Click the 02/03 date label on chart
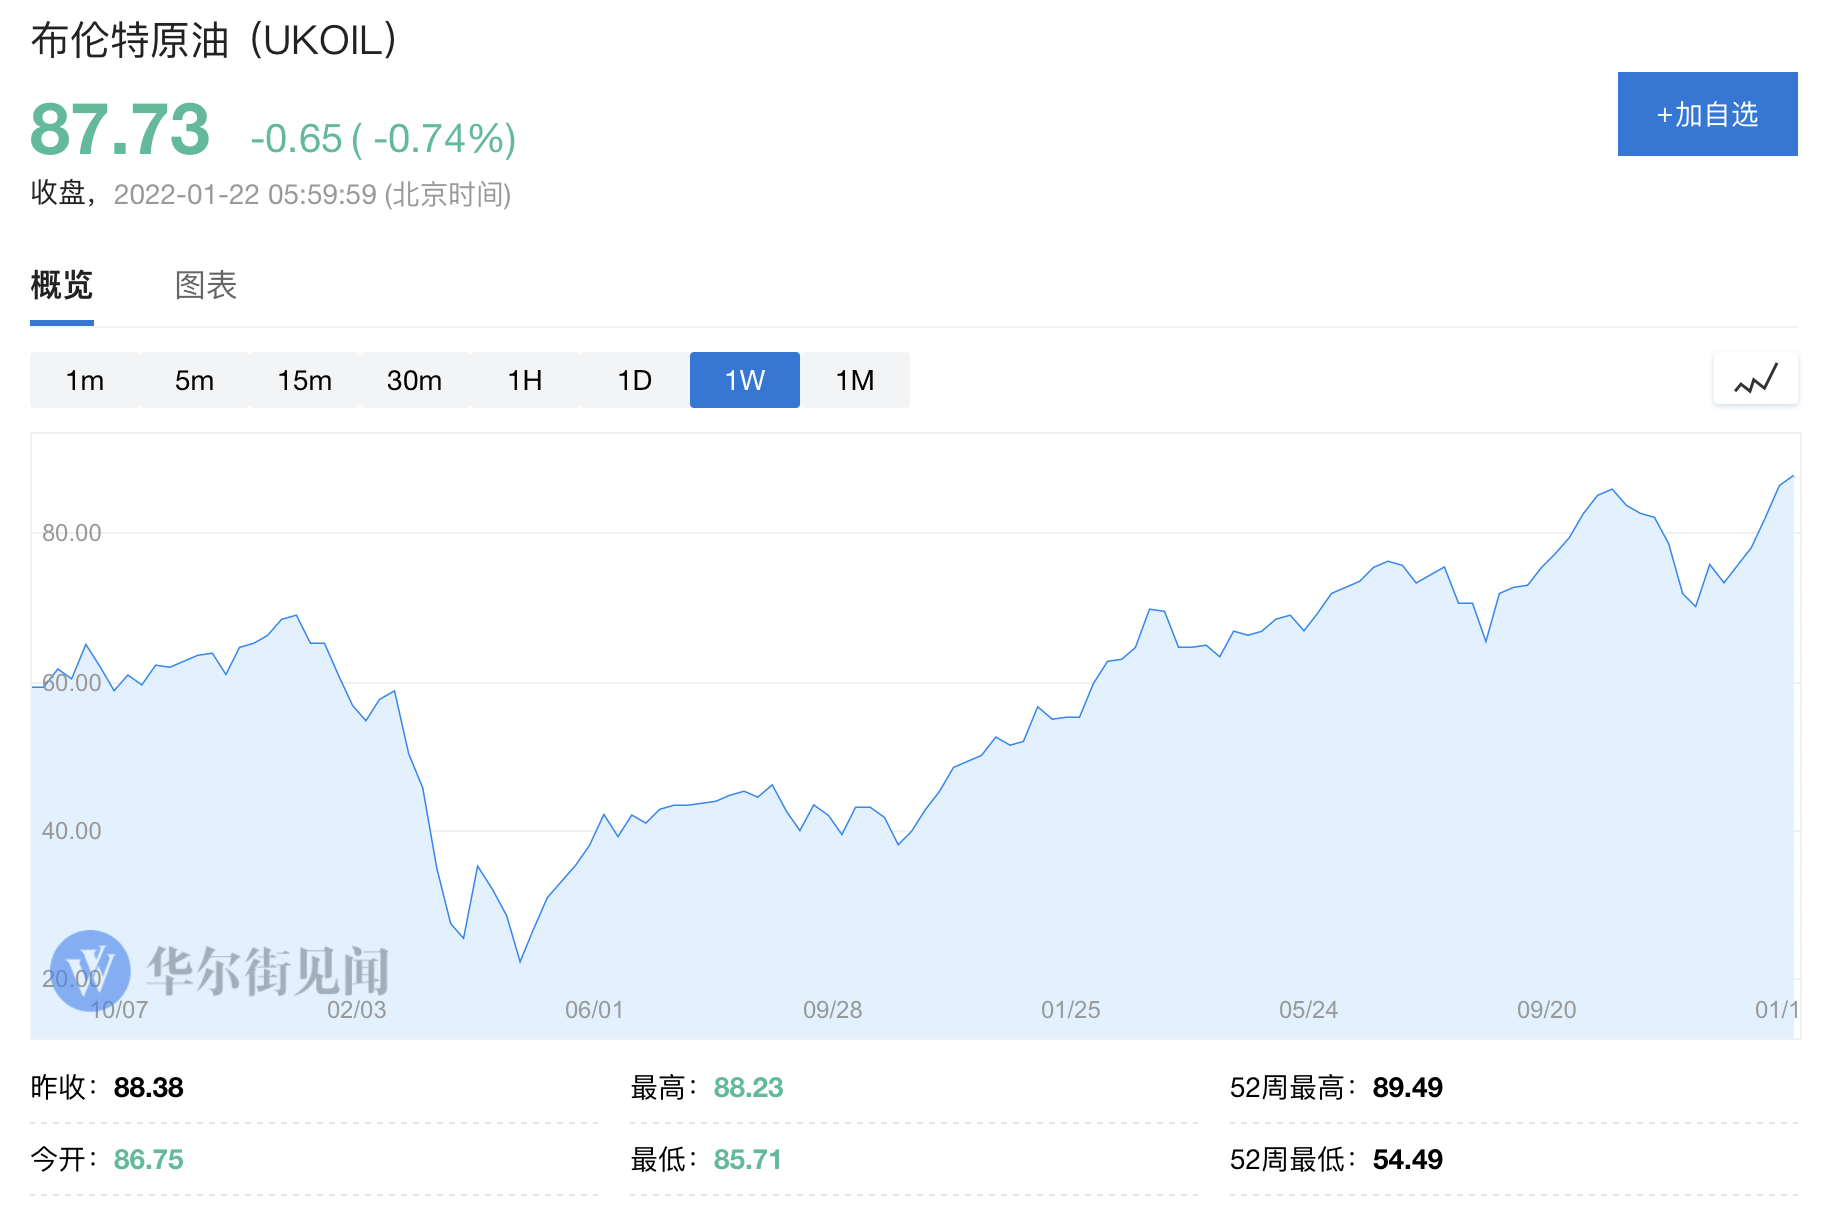1836x1214 pixels. pos(356,1010)
